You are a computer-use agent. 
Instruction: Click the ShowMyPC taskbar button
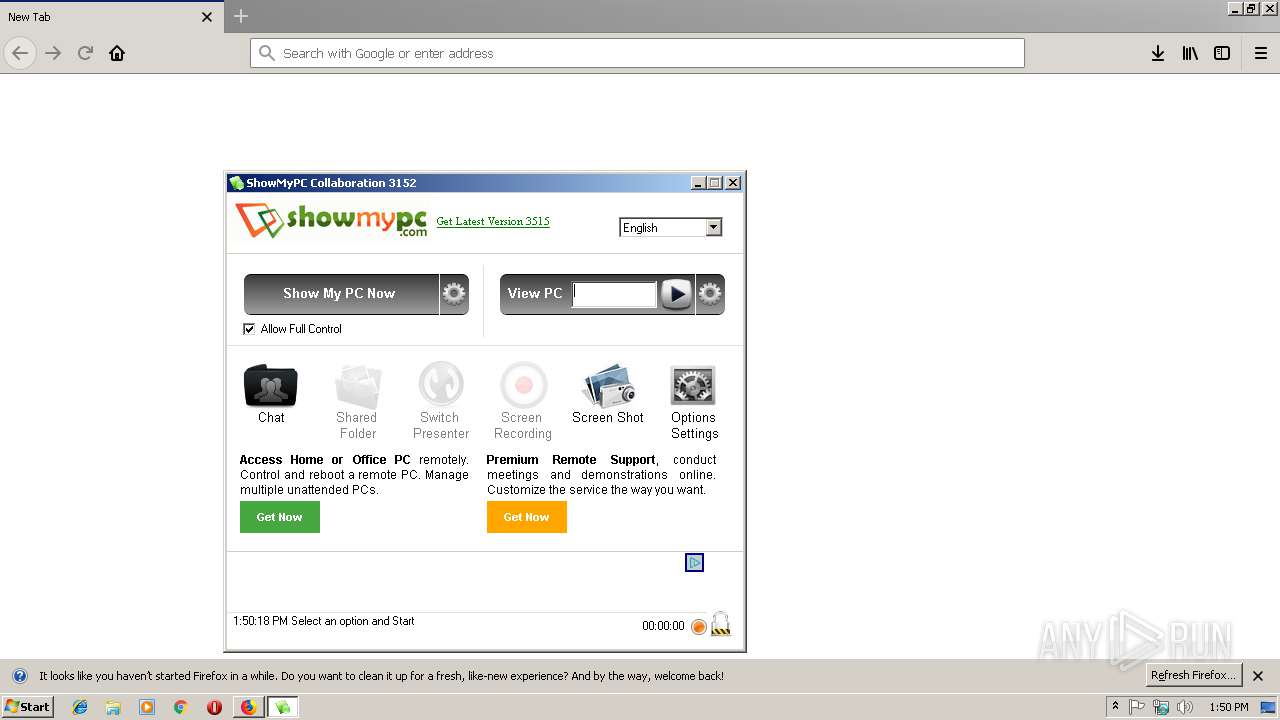(282, 707)
